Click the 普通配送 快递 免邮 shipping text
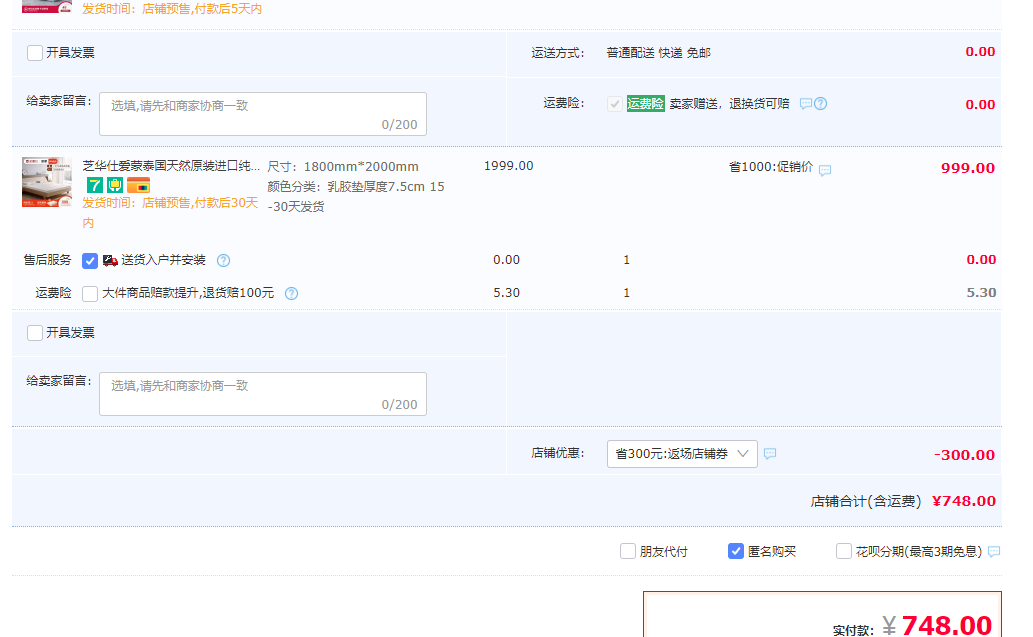 click(x=658, y=53)
